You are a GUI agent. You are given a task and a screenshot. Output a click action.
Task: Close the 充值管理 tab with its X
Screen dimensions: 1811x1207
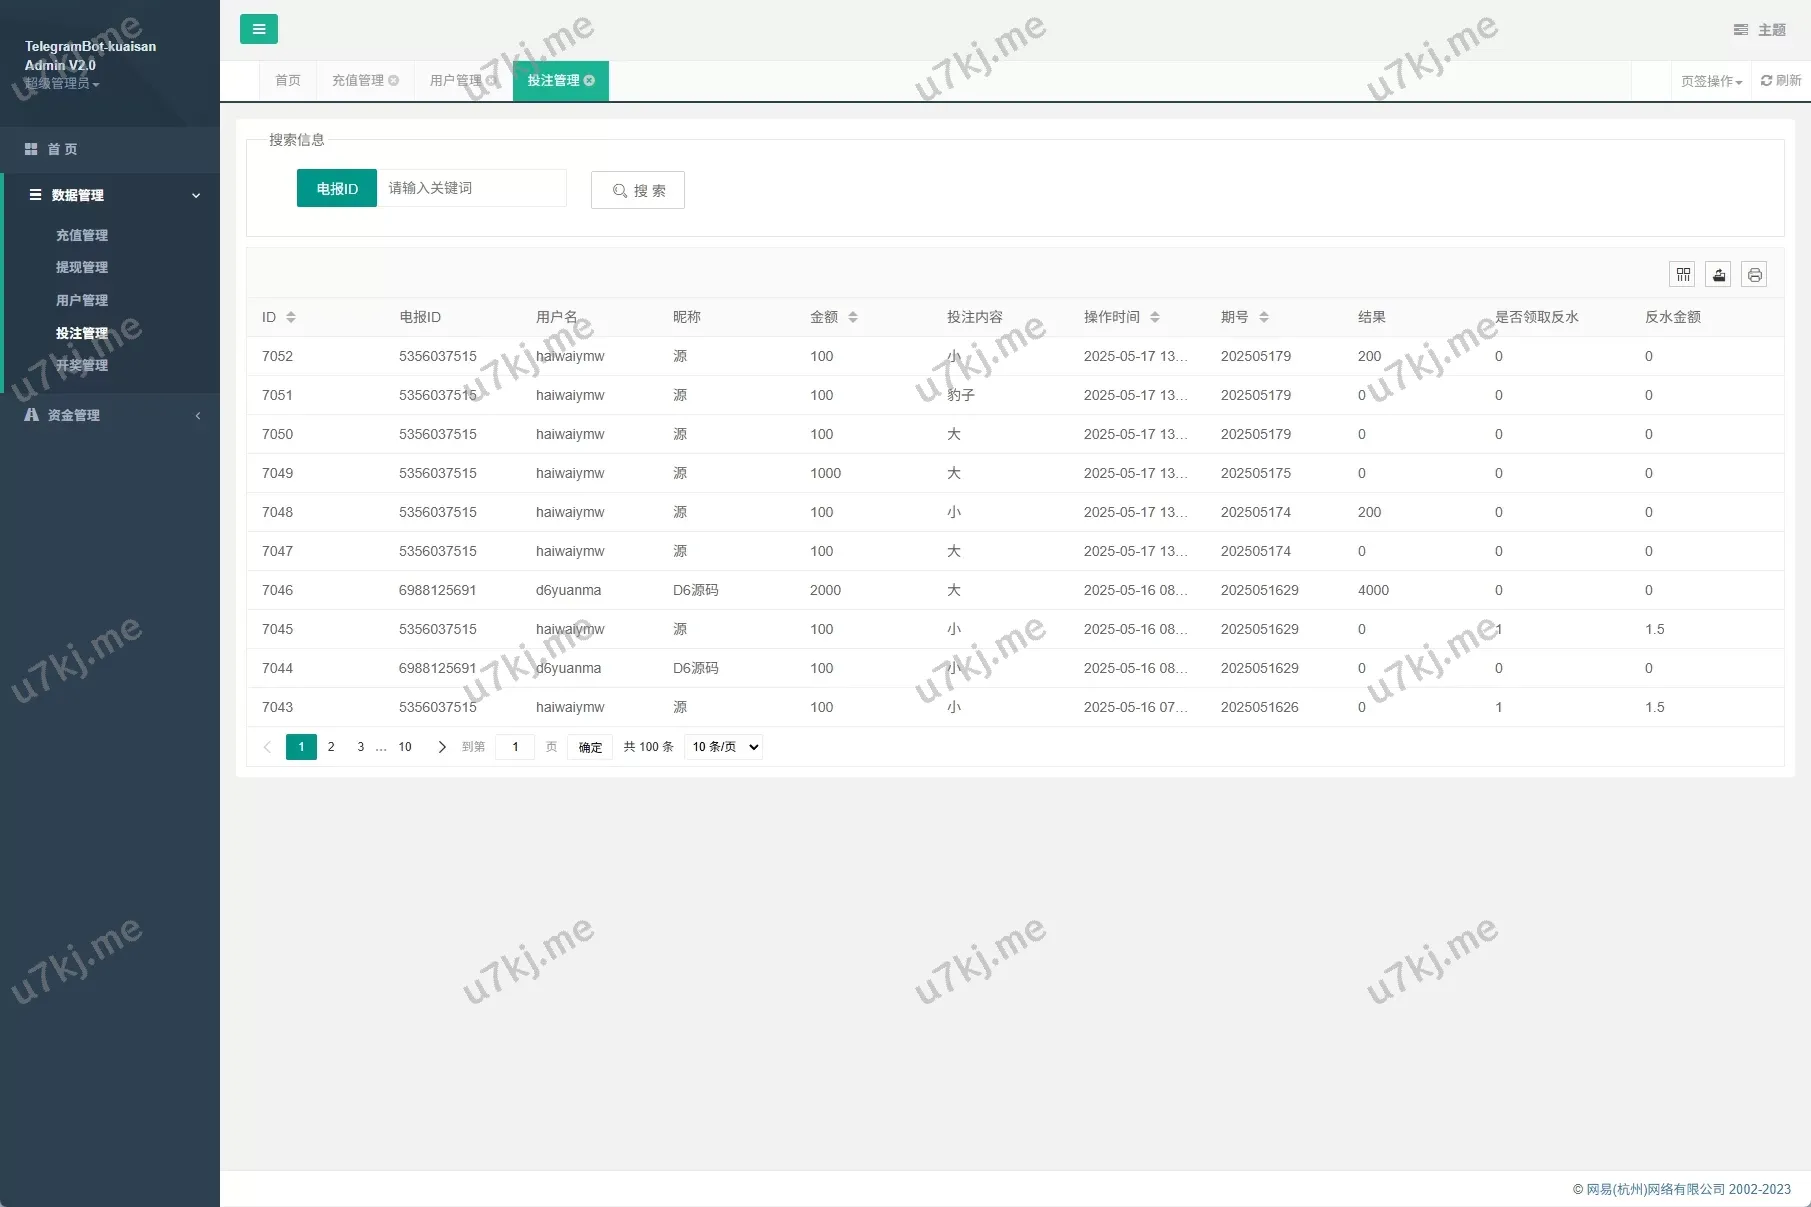(x=394, y=81)
